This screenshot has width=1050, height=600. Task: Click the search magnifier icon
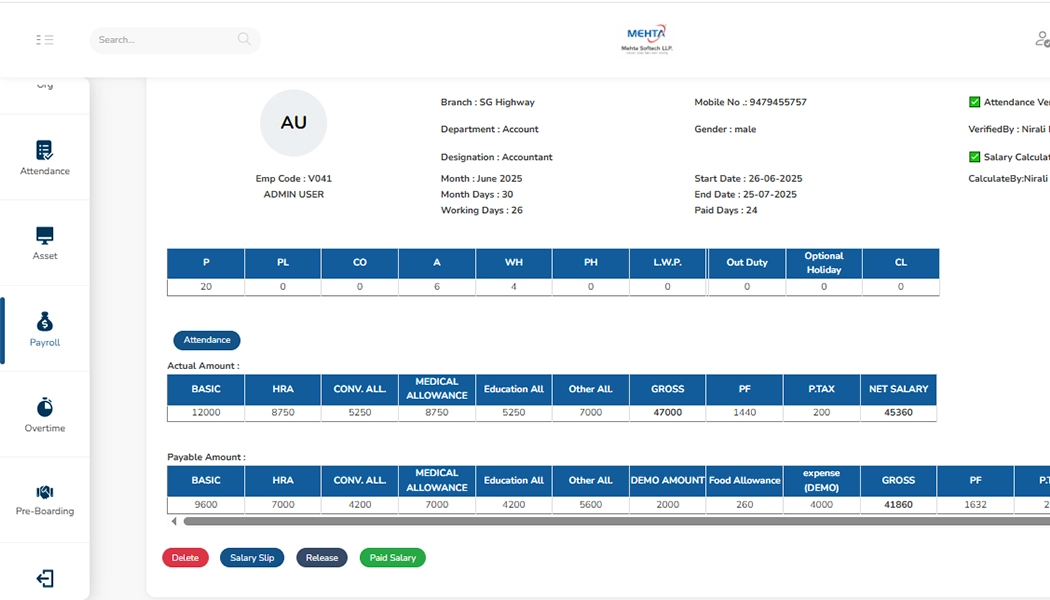[243, 39]
